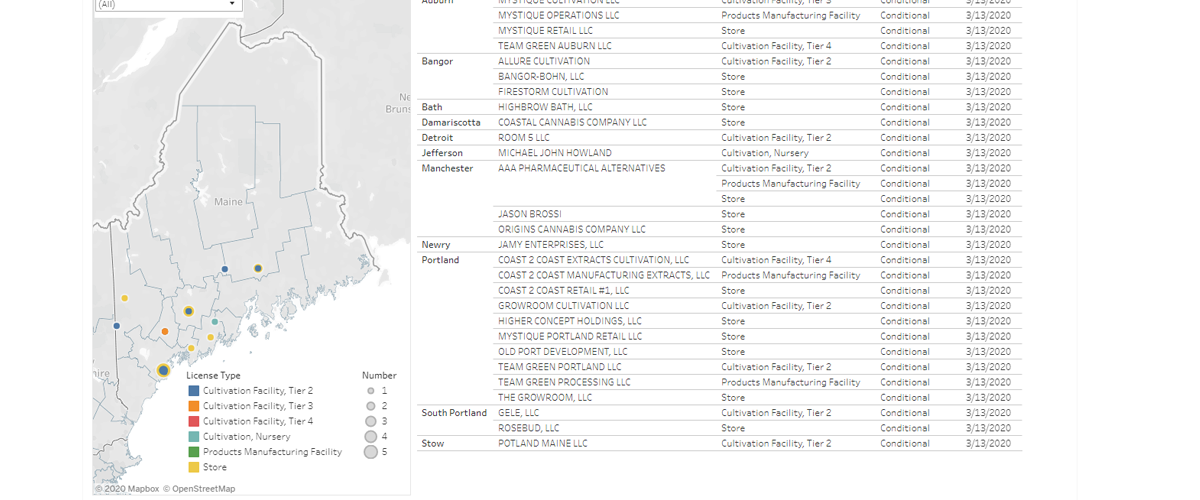This screenshot has height=500, width=1200.
Task: Select the yellow coastal marker northeast of Portland
Action: [192, 348]
